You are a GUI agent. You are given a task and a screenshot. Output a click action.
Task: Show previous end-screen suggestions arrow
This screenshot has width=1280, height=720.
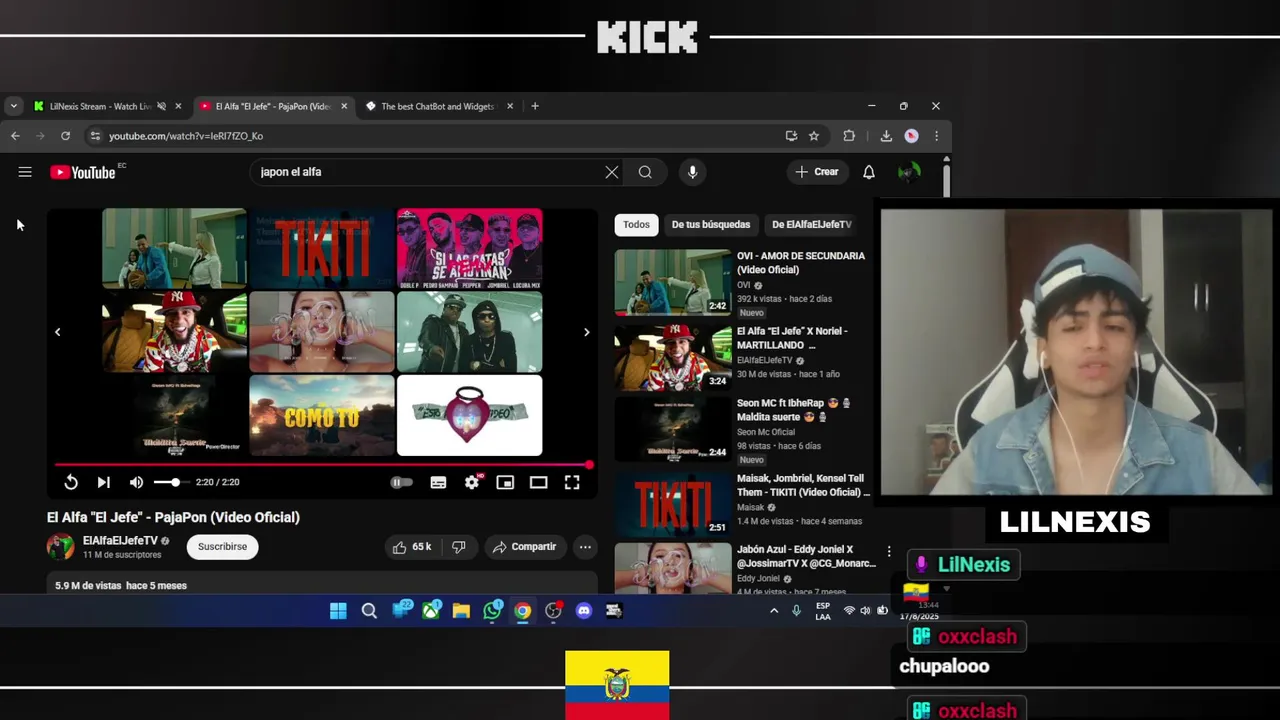[57, 332]
